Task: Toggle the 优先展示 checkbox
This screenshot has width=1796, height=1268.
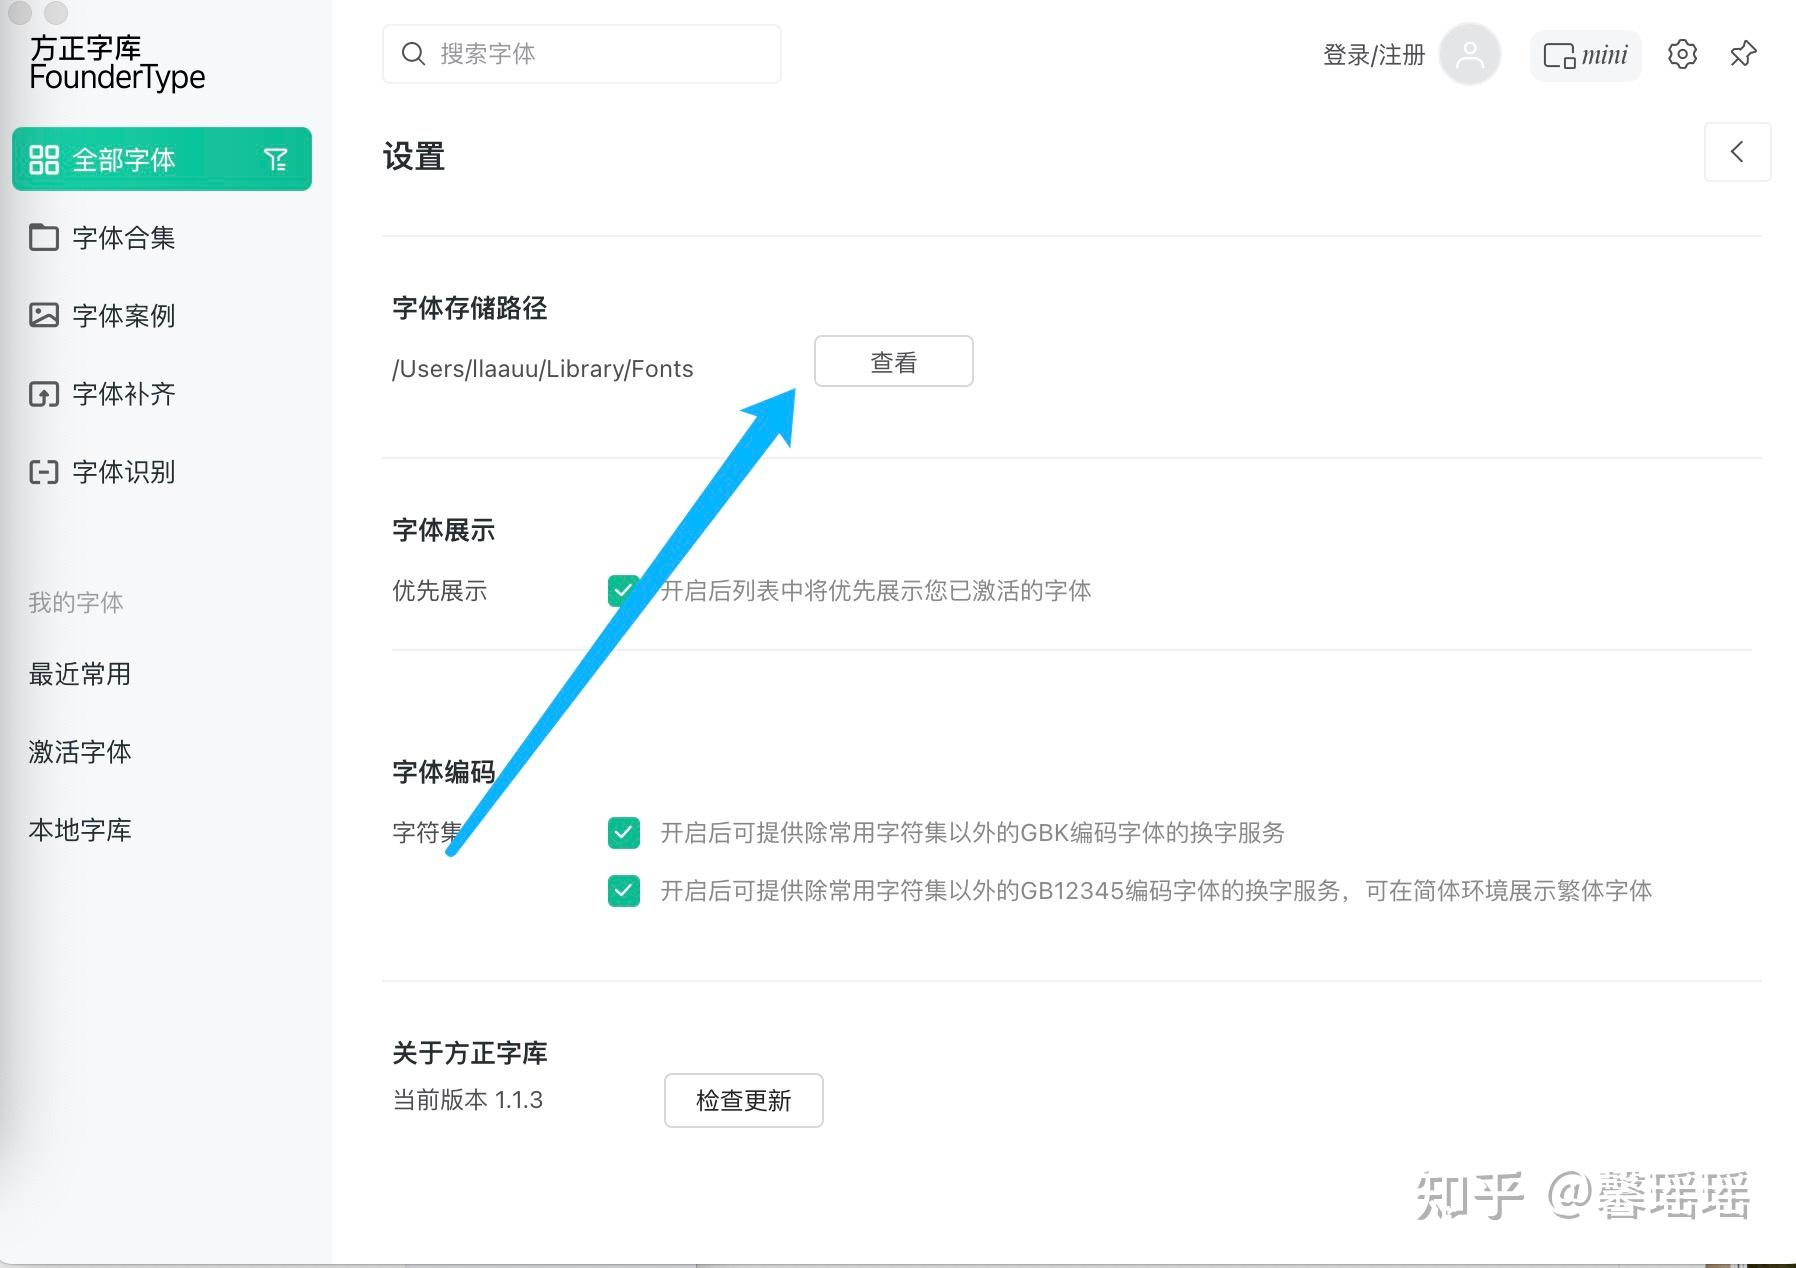Action: coord(623,591)
